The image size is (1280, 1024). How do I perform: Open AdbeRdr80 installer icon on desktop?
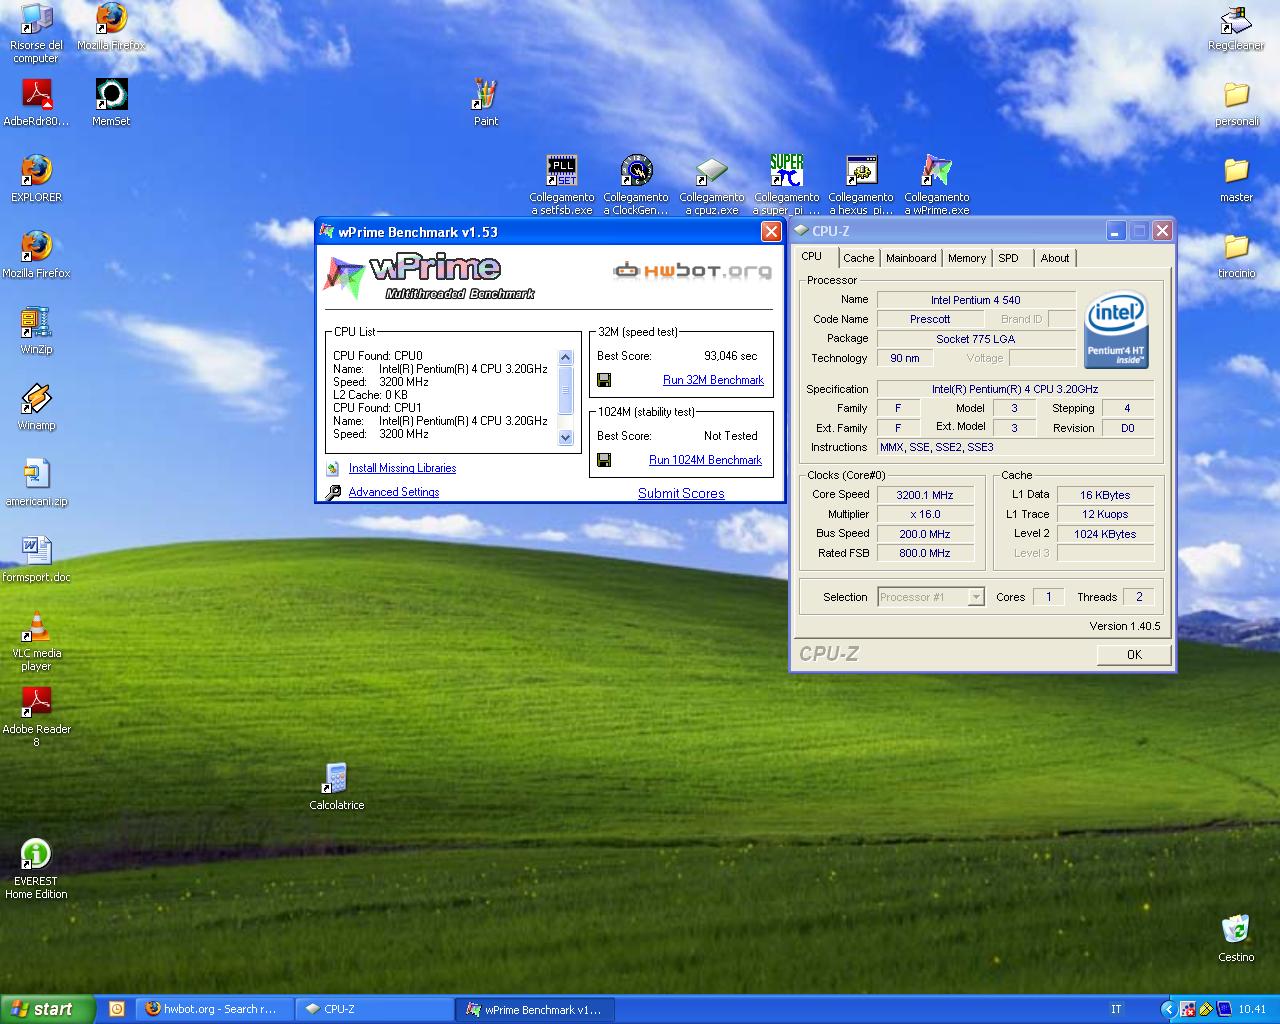click(37, 103)
